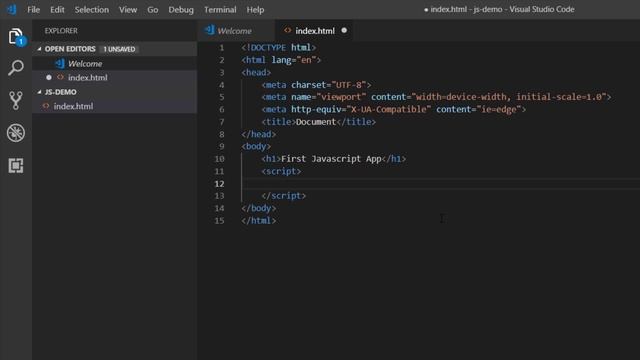Open index.html under JS-DEMO folder
The height and width of the screenshot is (360, 640).
tap(115, 106)
